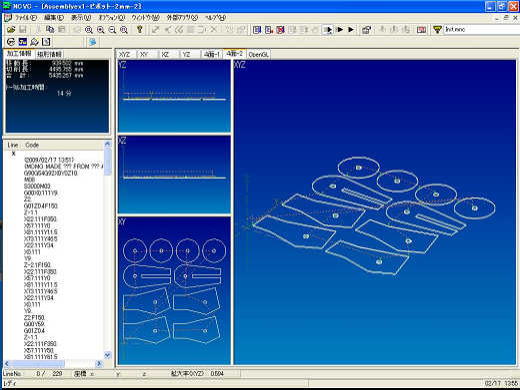This screenshot has height=390, width=520.
Task: Switch to the 4面-1 view tab
Action: (x=212, y=54)
